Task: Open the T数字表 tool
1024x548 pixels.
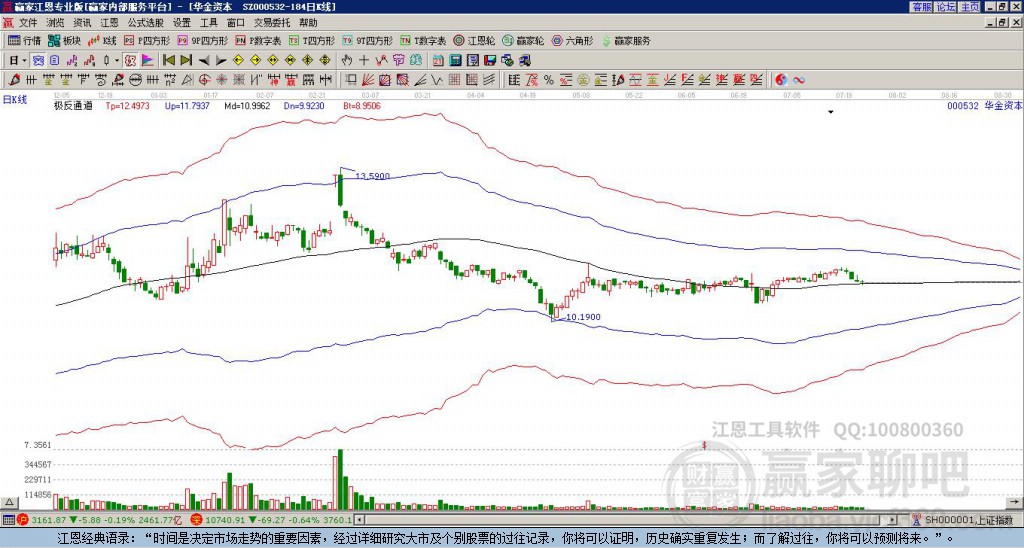Action: pyautogui.click(x=423, y=40)
